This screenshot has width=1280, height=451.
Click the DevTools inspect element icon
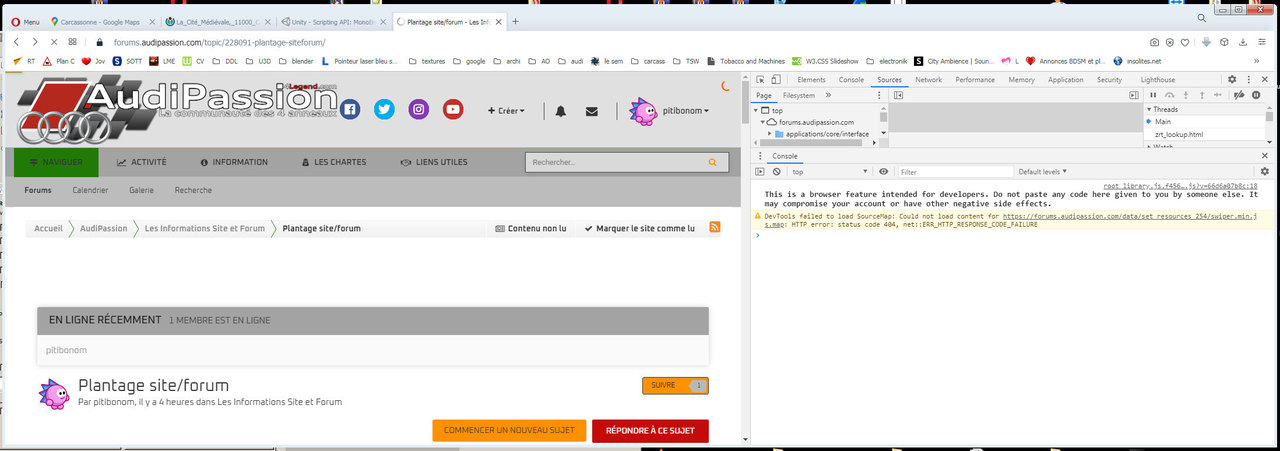pos(760,80)
